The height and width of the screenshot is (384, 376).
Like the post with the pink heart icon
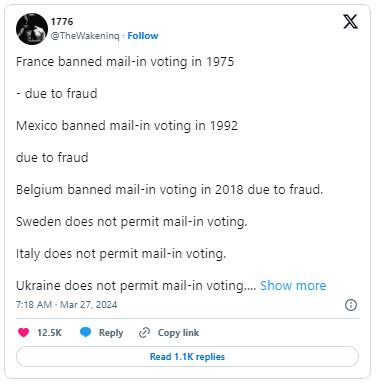23,333
